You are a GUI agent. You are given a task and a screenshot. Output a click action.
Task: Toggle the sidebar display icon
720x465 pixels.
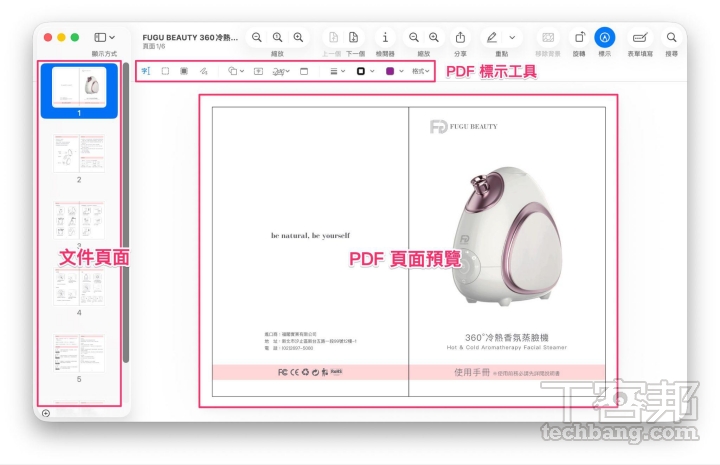point(100,38)
